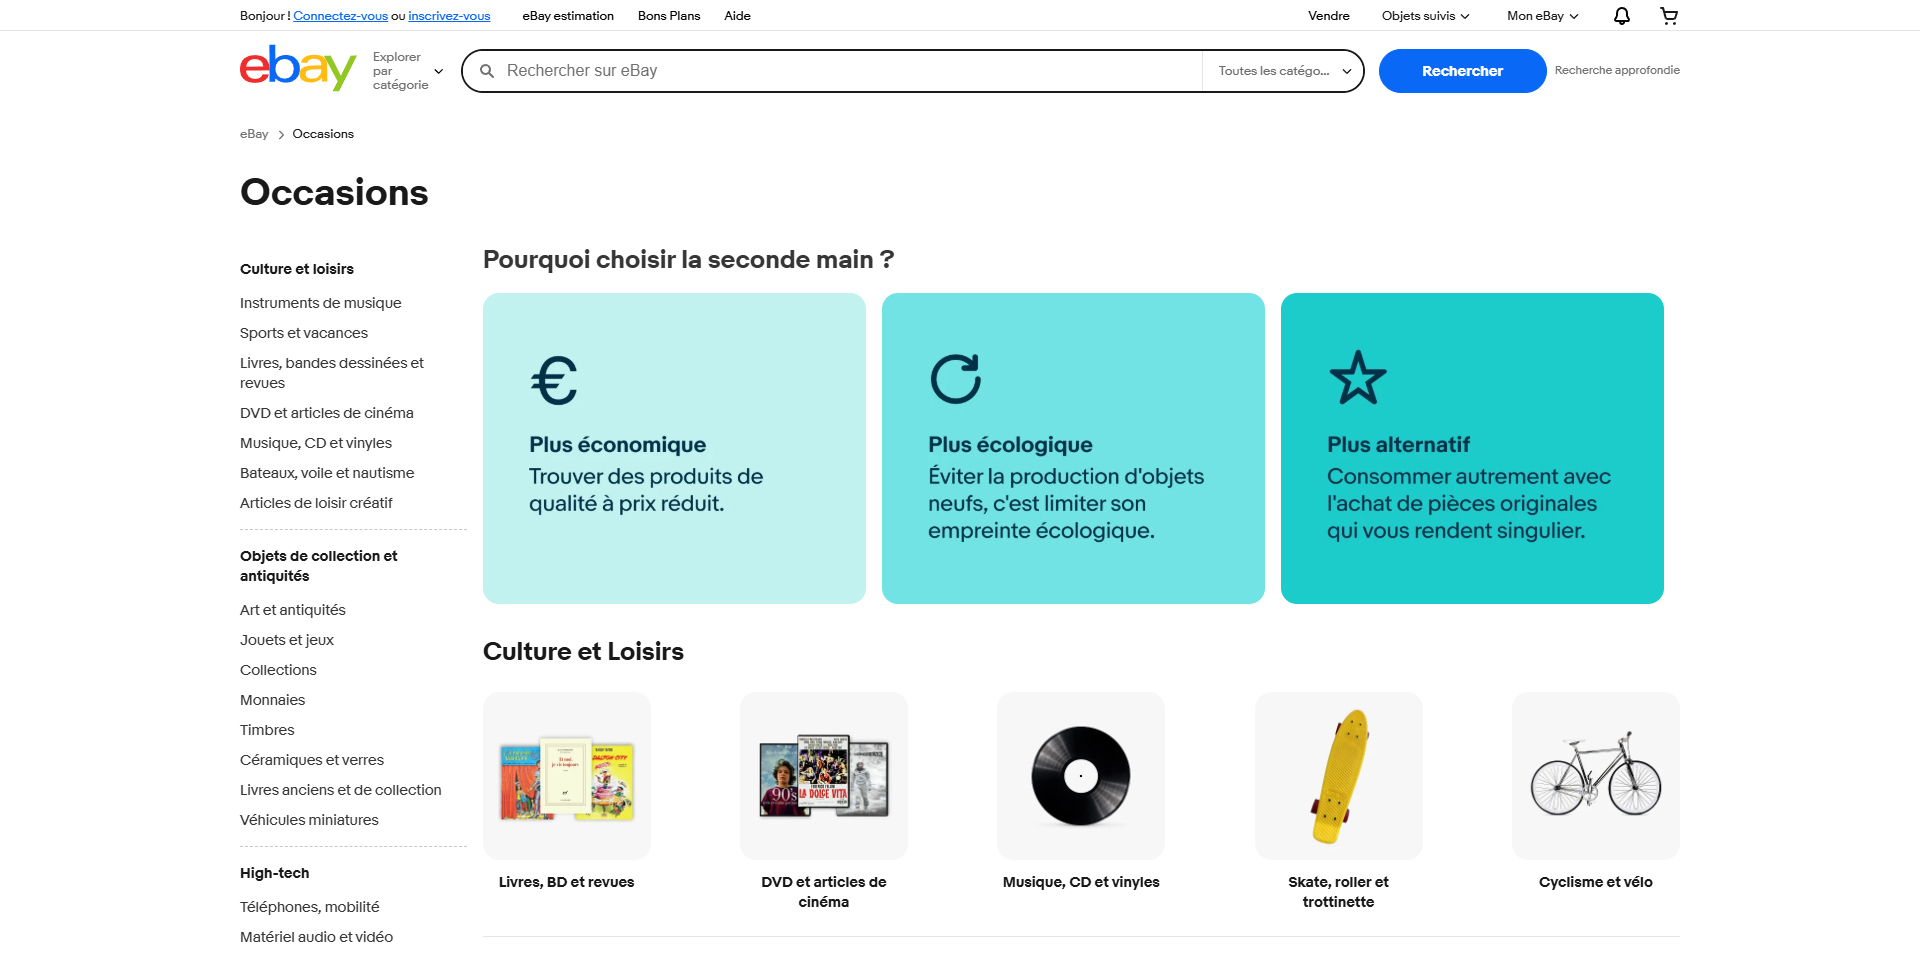
Task: Open the vinyl record thumbnail
Action: tap(1081, 776)
